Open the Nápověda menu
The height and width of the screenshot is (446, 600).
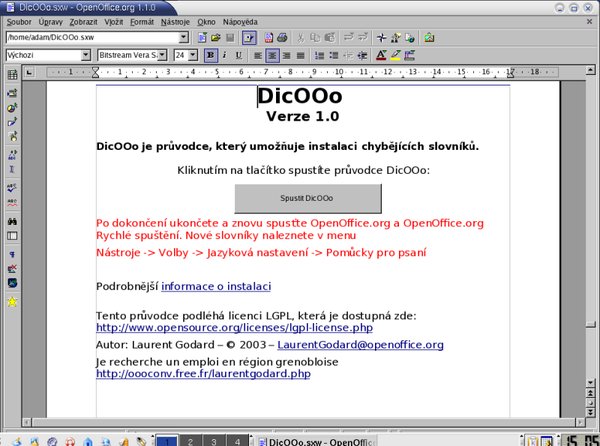(240, 22)
